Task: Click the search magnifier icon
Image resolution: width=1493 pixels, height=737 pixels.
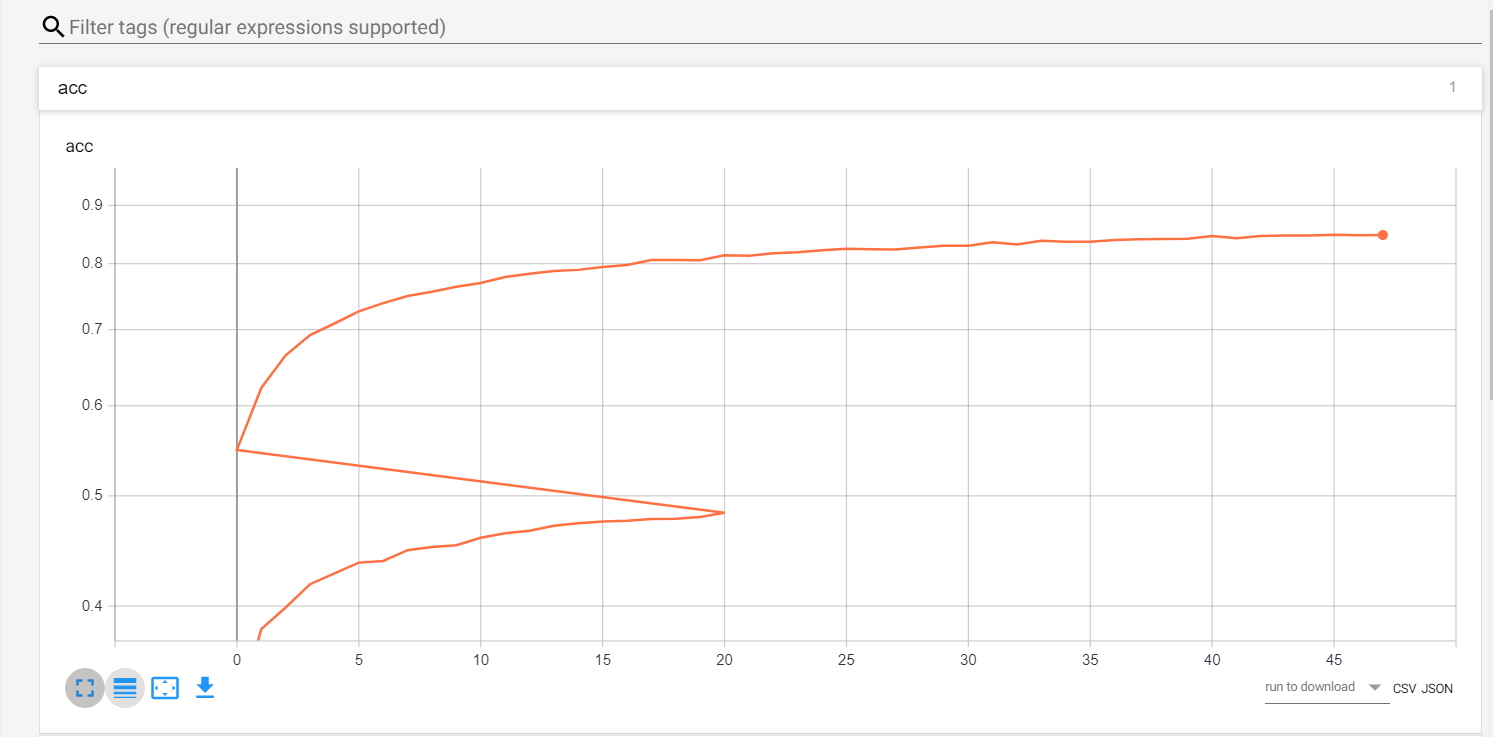Action: click(x=52, y=27)
